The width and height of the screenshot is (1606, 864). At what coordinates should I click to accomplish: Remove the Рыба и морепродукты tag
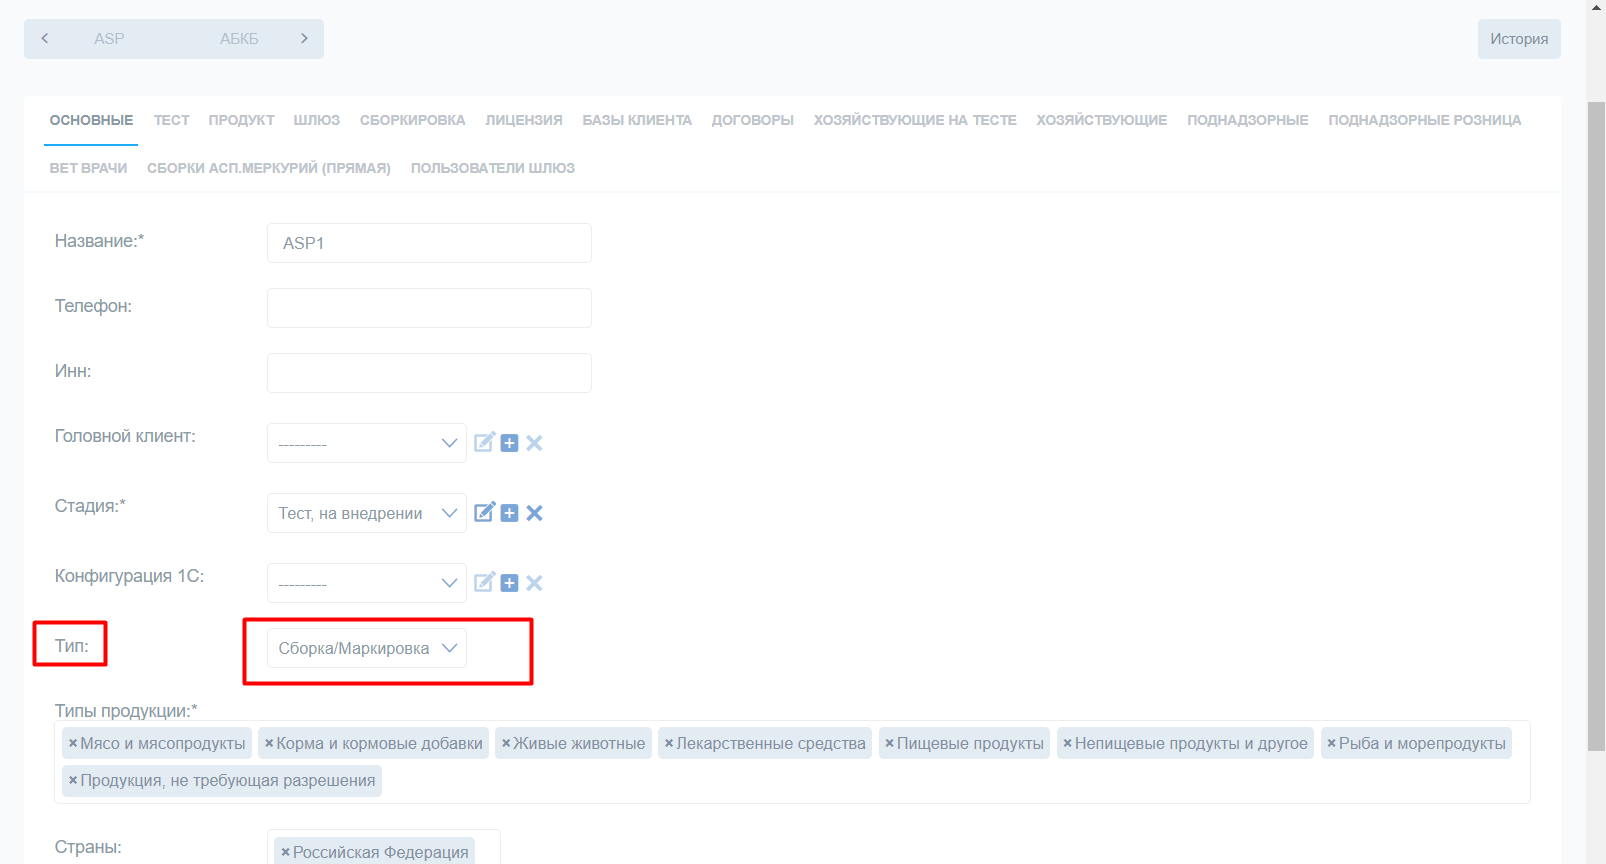1331,743
